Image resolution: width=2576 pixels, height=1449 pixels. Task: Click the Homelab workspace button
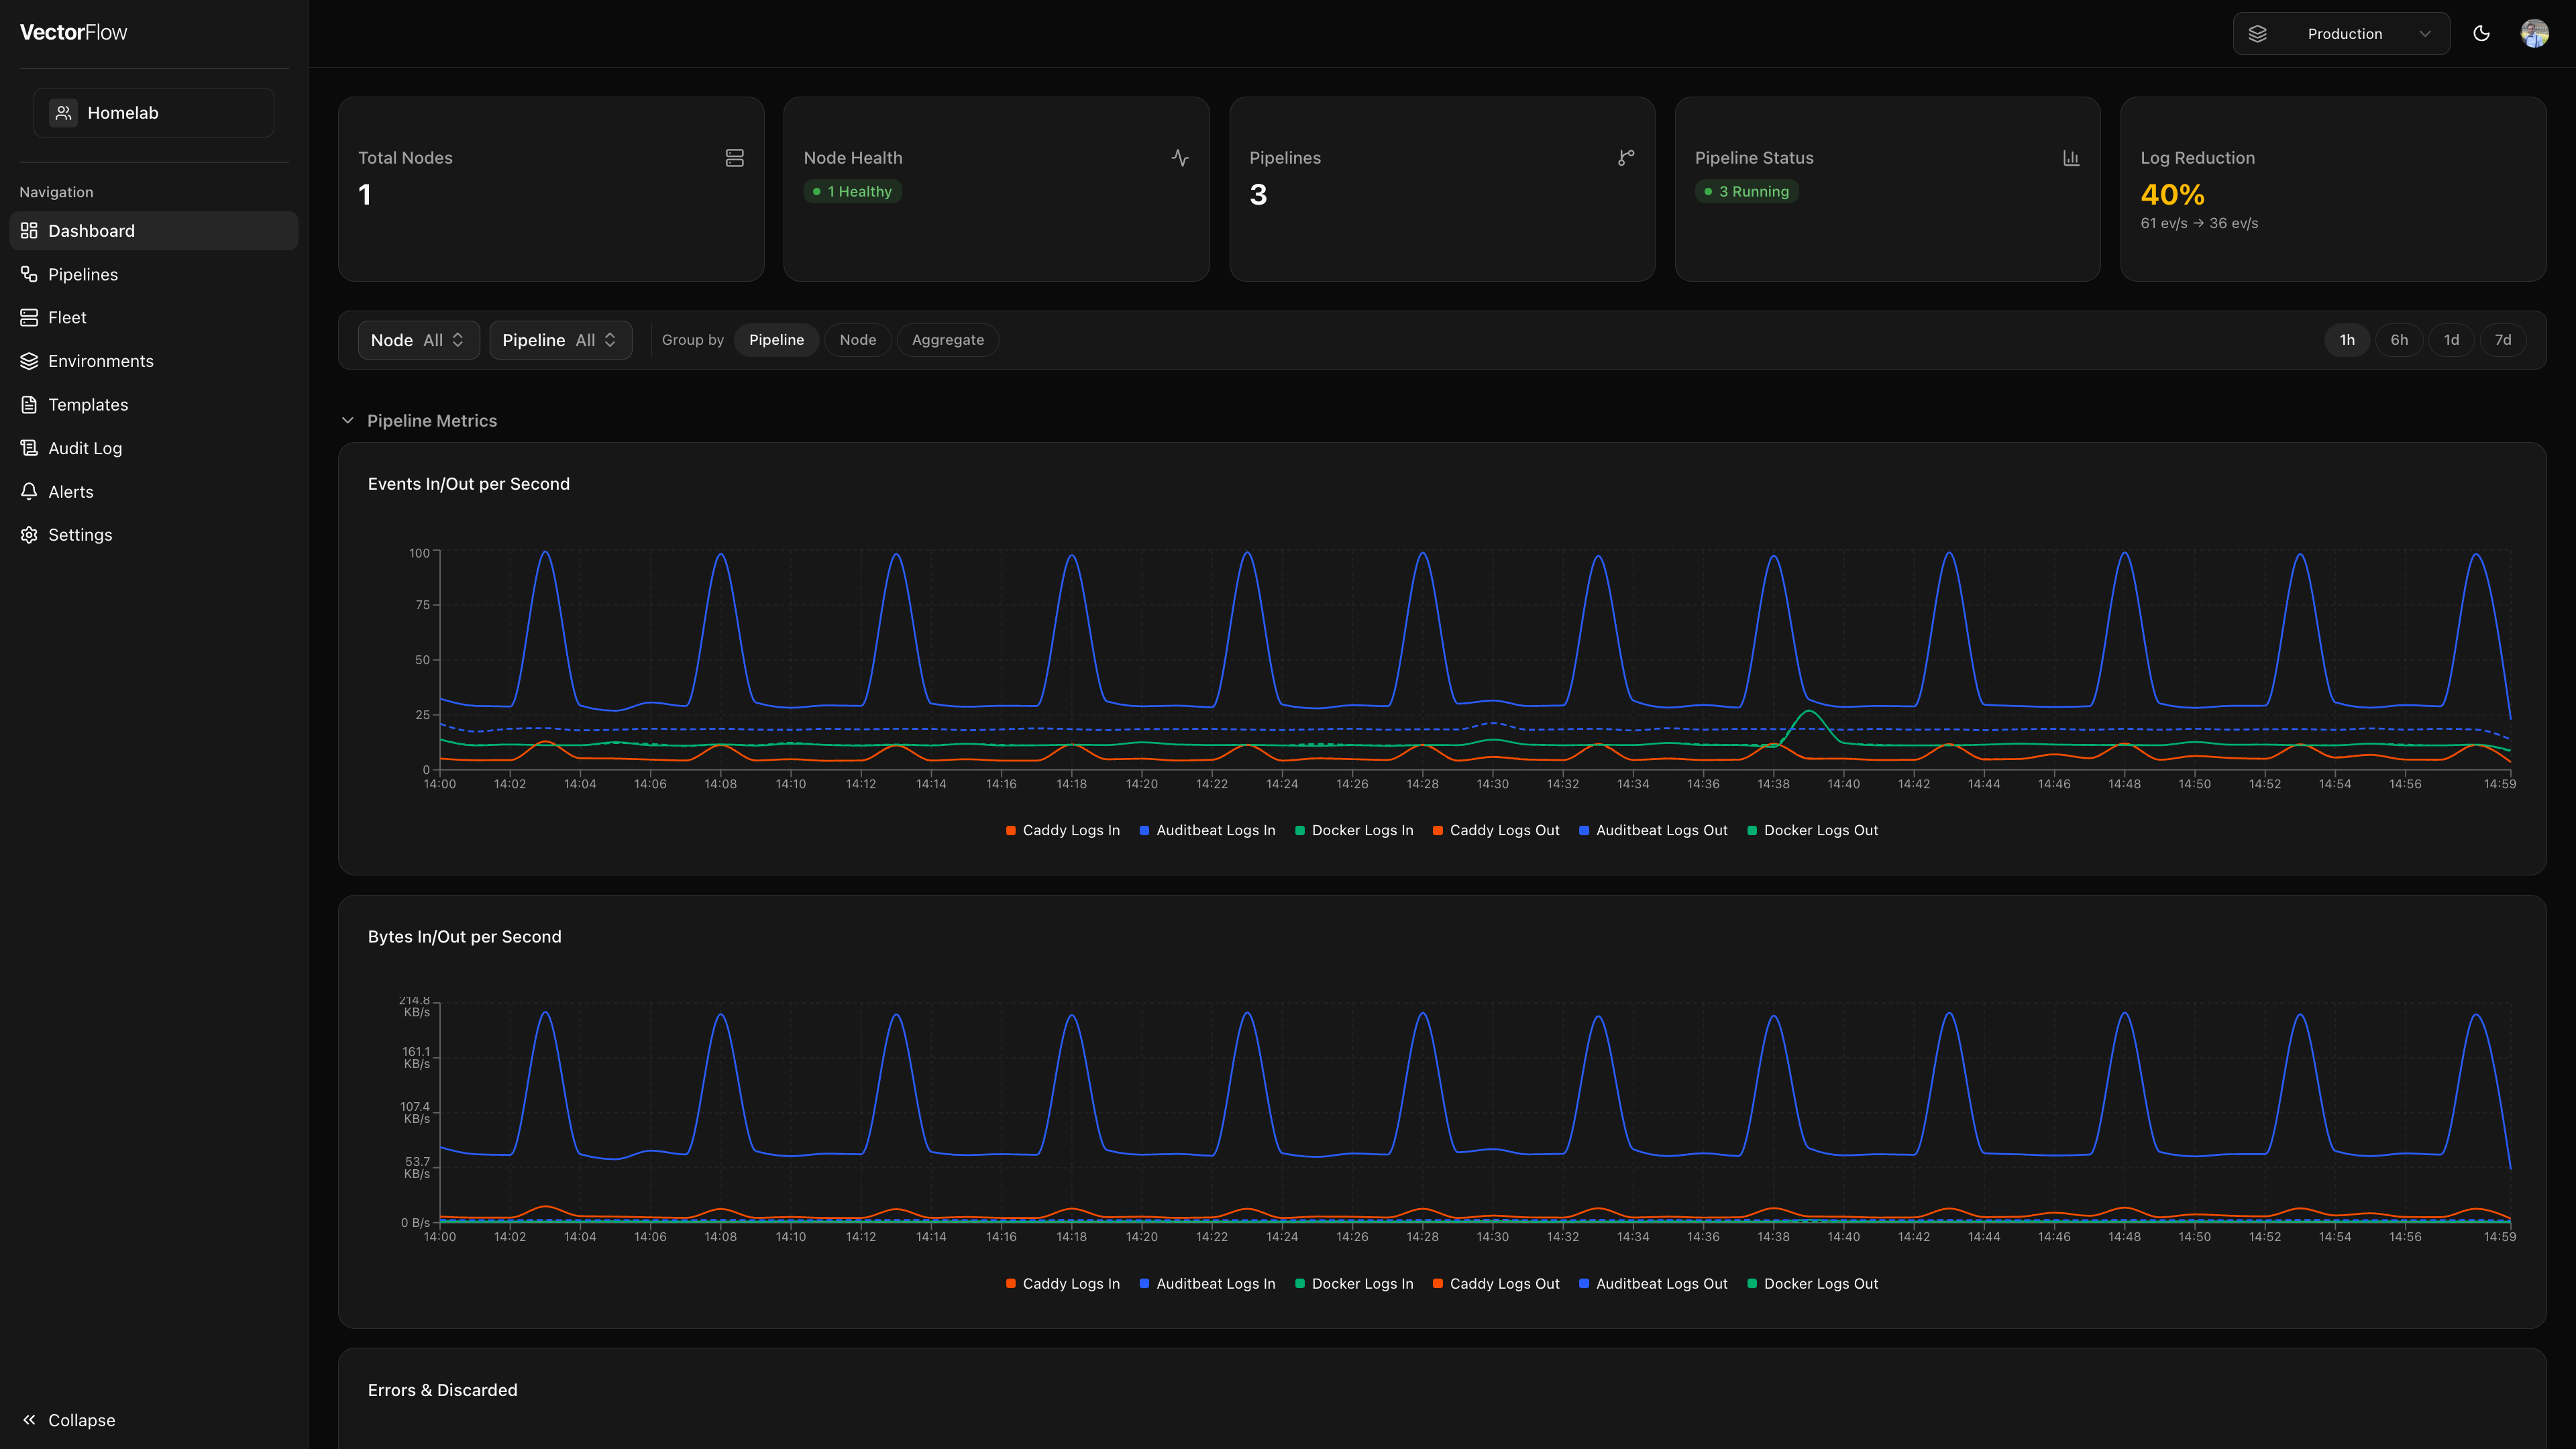point(153,112)
